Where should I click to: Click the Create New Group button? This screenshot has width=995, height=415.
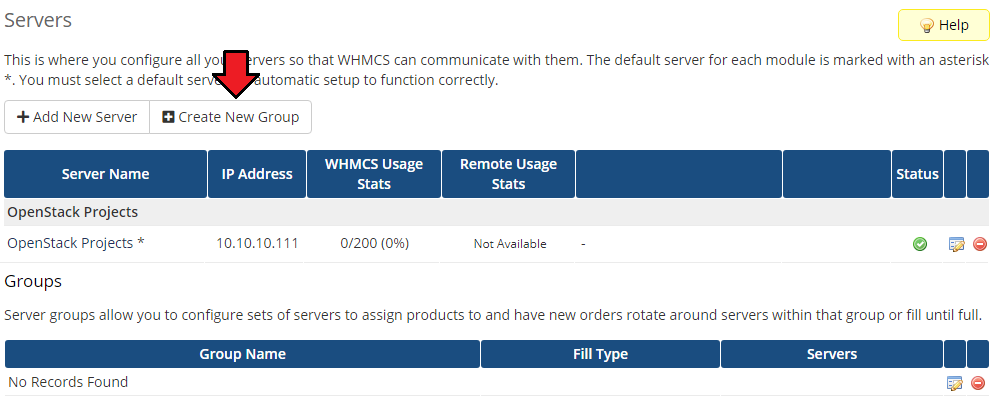230,117
